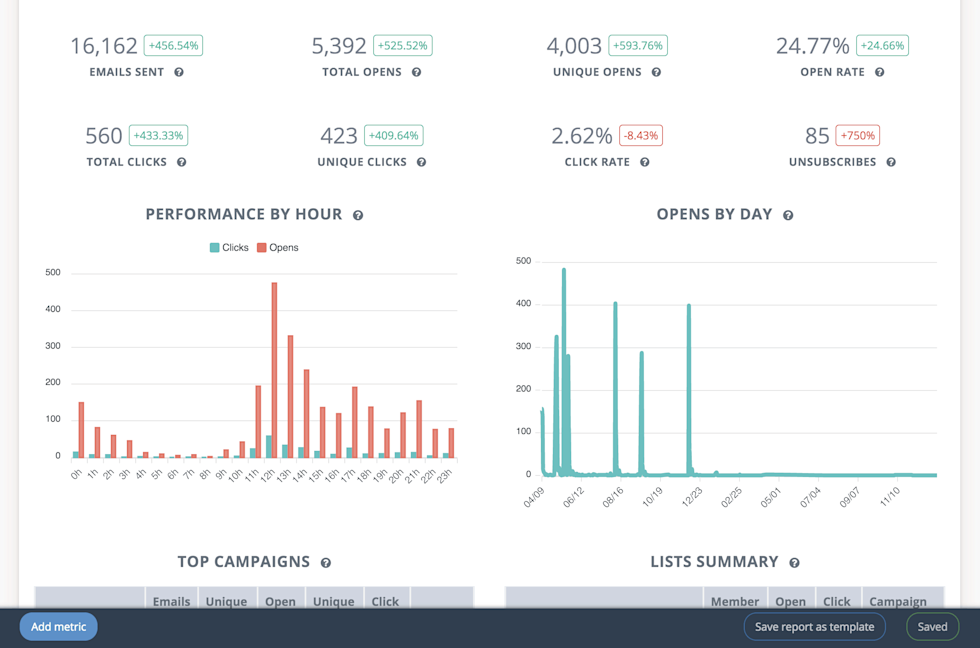The height and width of the screenshot is (648, 980).
Task: Toggle the Clicks series in the legend
Action: tap(228, 247)
